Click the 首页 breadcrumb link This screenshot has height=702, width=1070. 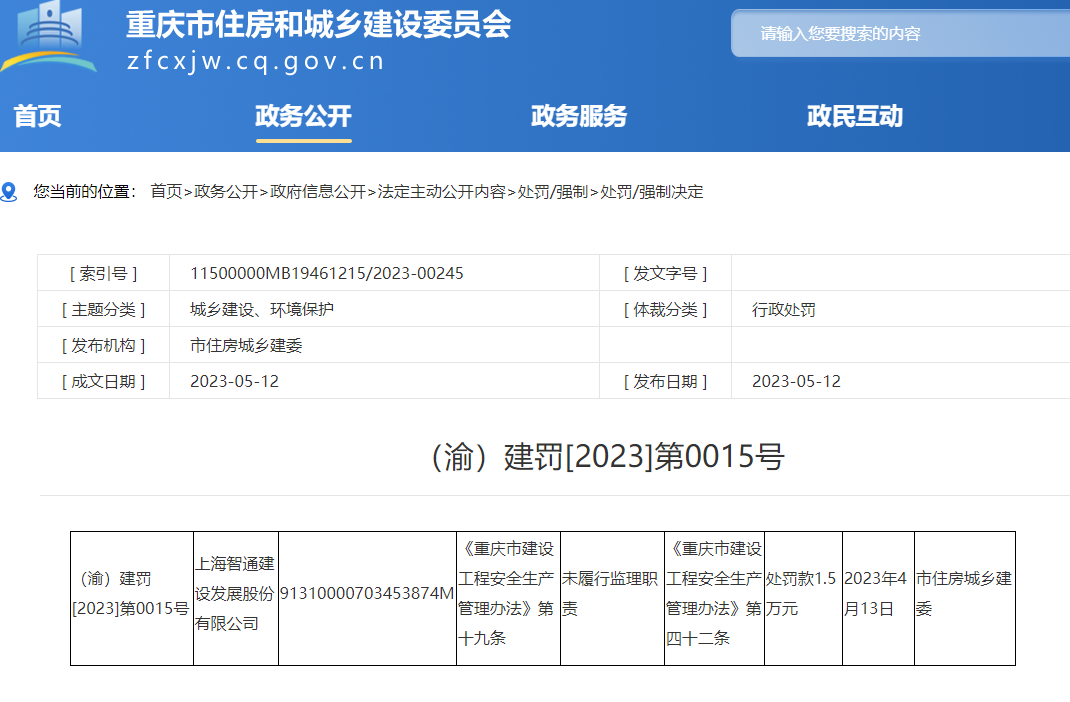coord(166,192)
